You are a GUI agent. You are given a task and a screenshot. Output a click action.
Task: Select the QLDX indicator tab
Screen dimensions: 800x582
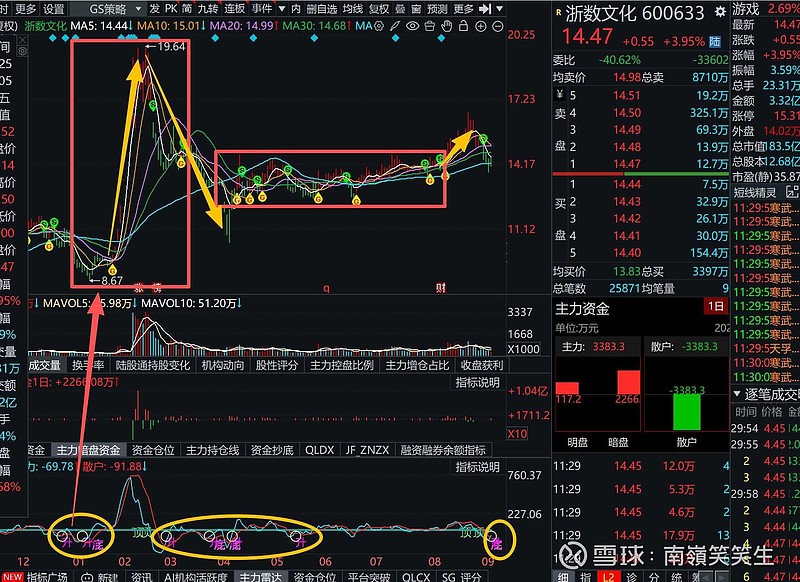click(319, 450)
